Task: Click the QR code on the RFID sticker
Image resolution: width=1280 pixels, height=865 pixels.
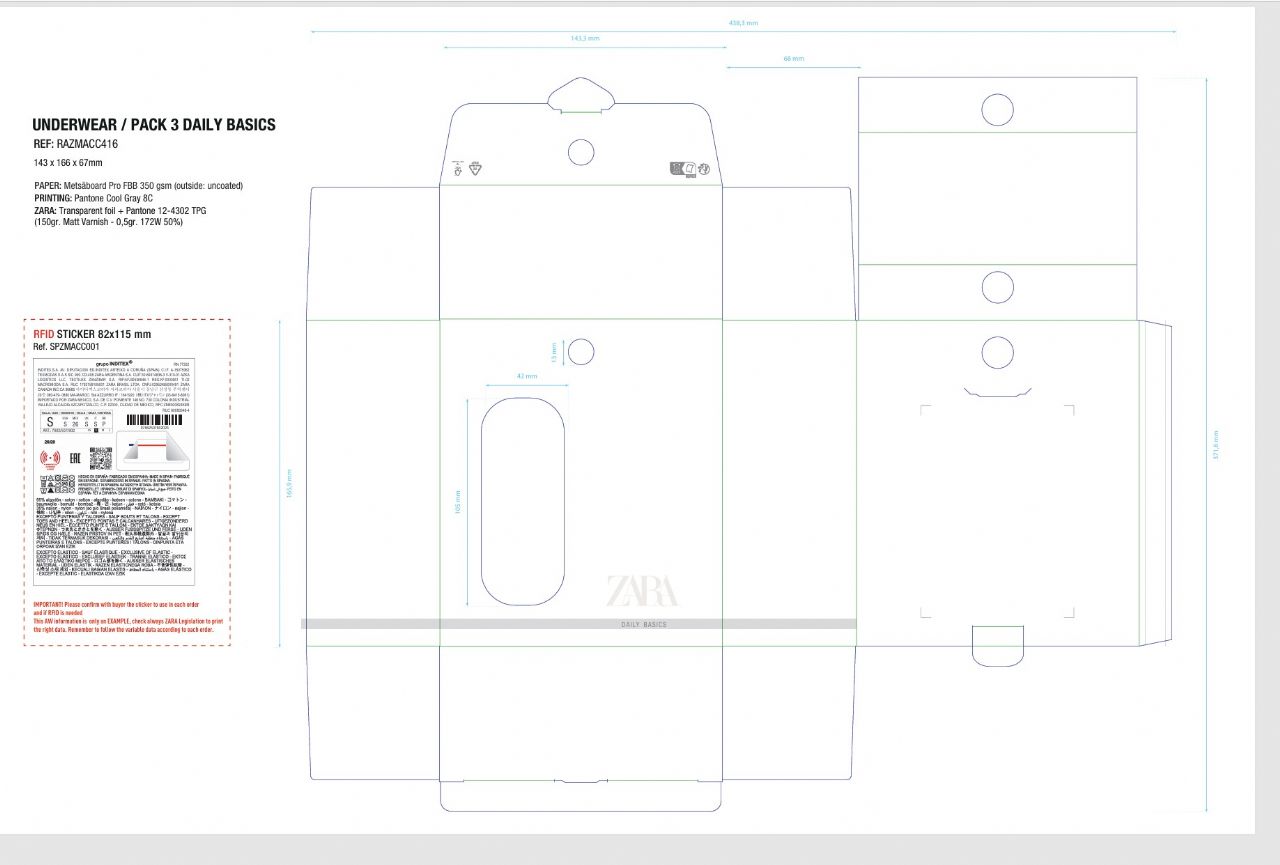Action: click(x=98, y=459)
